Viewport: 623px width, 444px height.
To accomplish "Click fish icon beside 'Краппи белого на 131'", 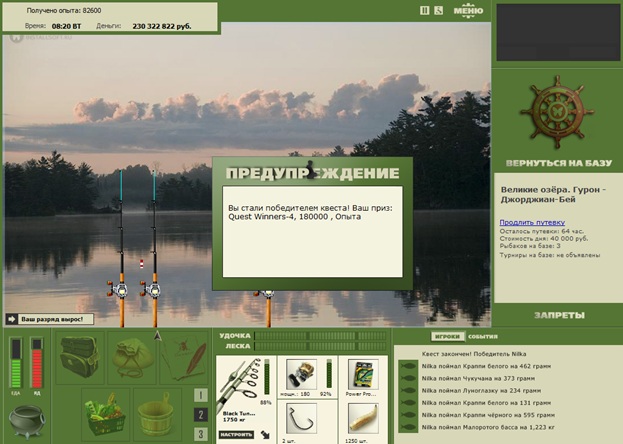I will pyautogui.click(x=408, y=403).
